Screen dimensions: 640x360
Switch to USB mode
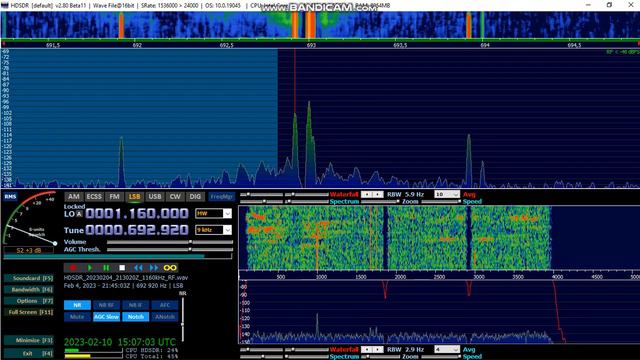point(155,197)
